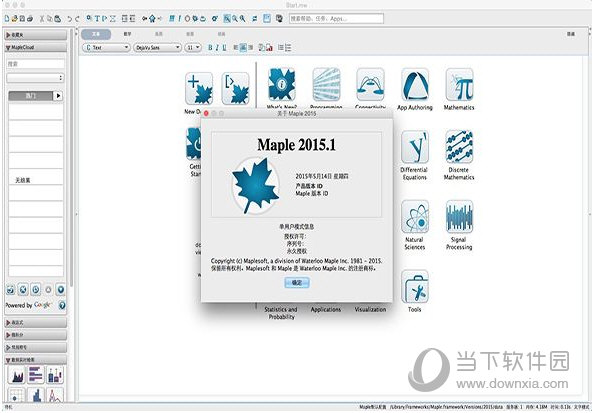Image resolution: width=593 pixels, height=413 pixels.
Task: Open the Signal Processing tile
Action: [459, 217]
